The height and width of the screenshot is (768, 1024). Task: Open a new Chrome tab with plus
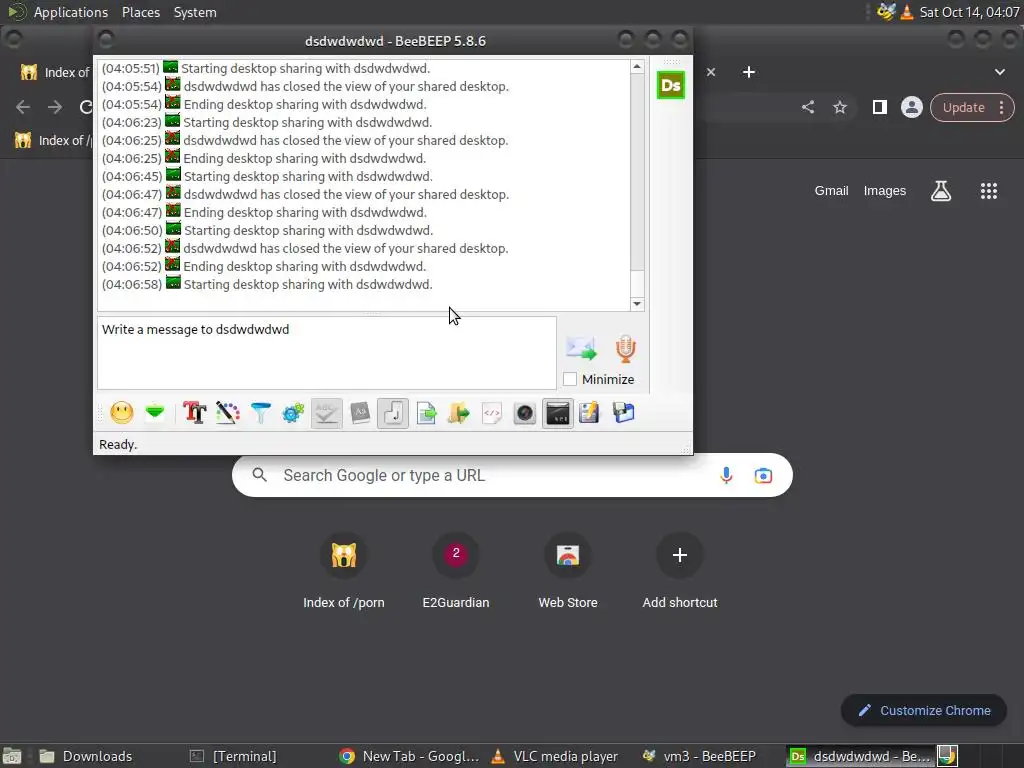[x=749, y=72]
